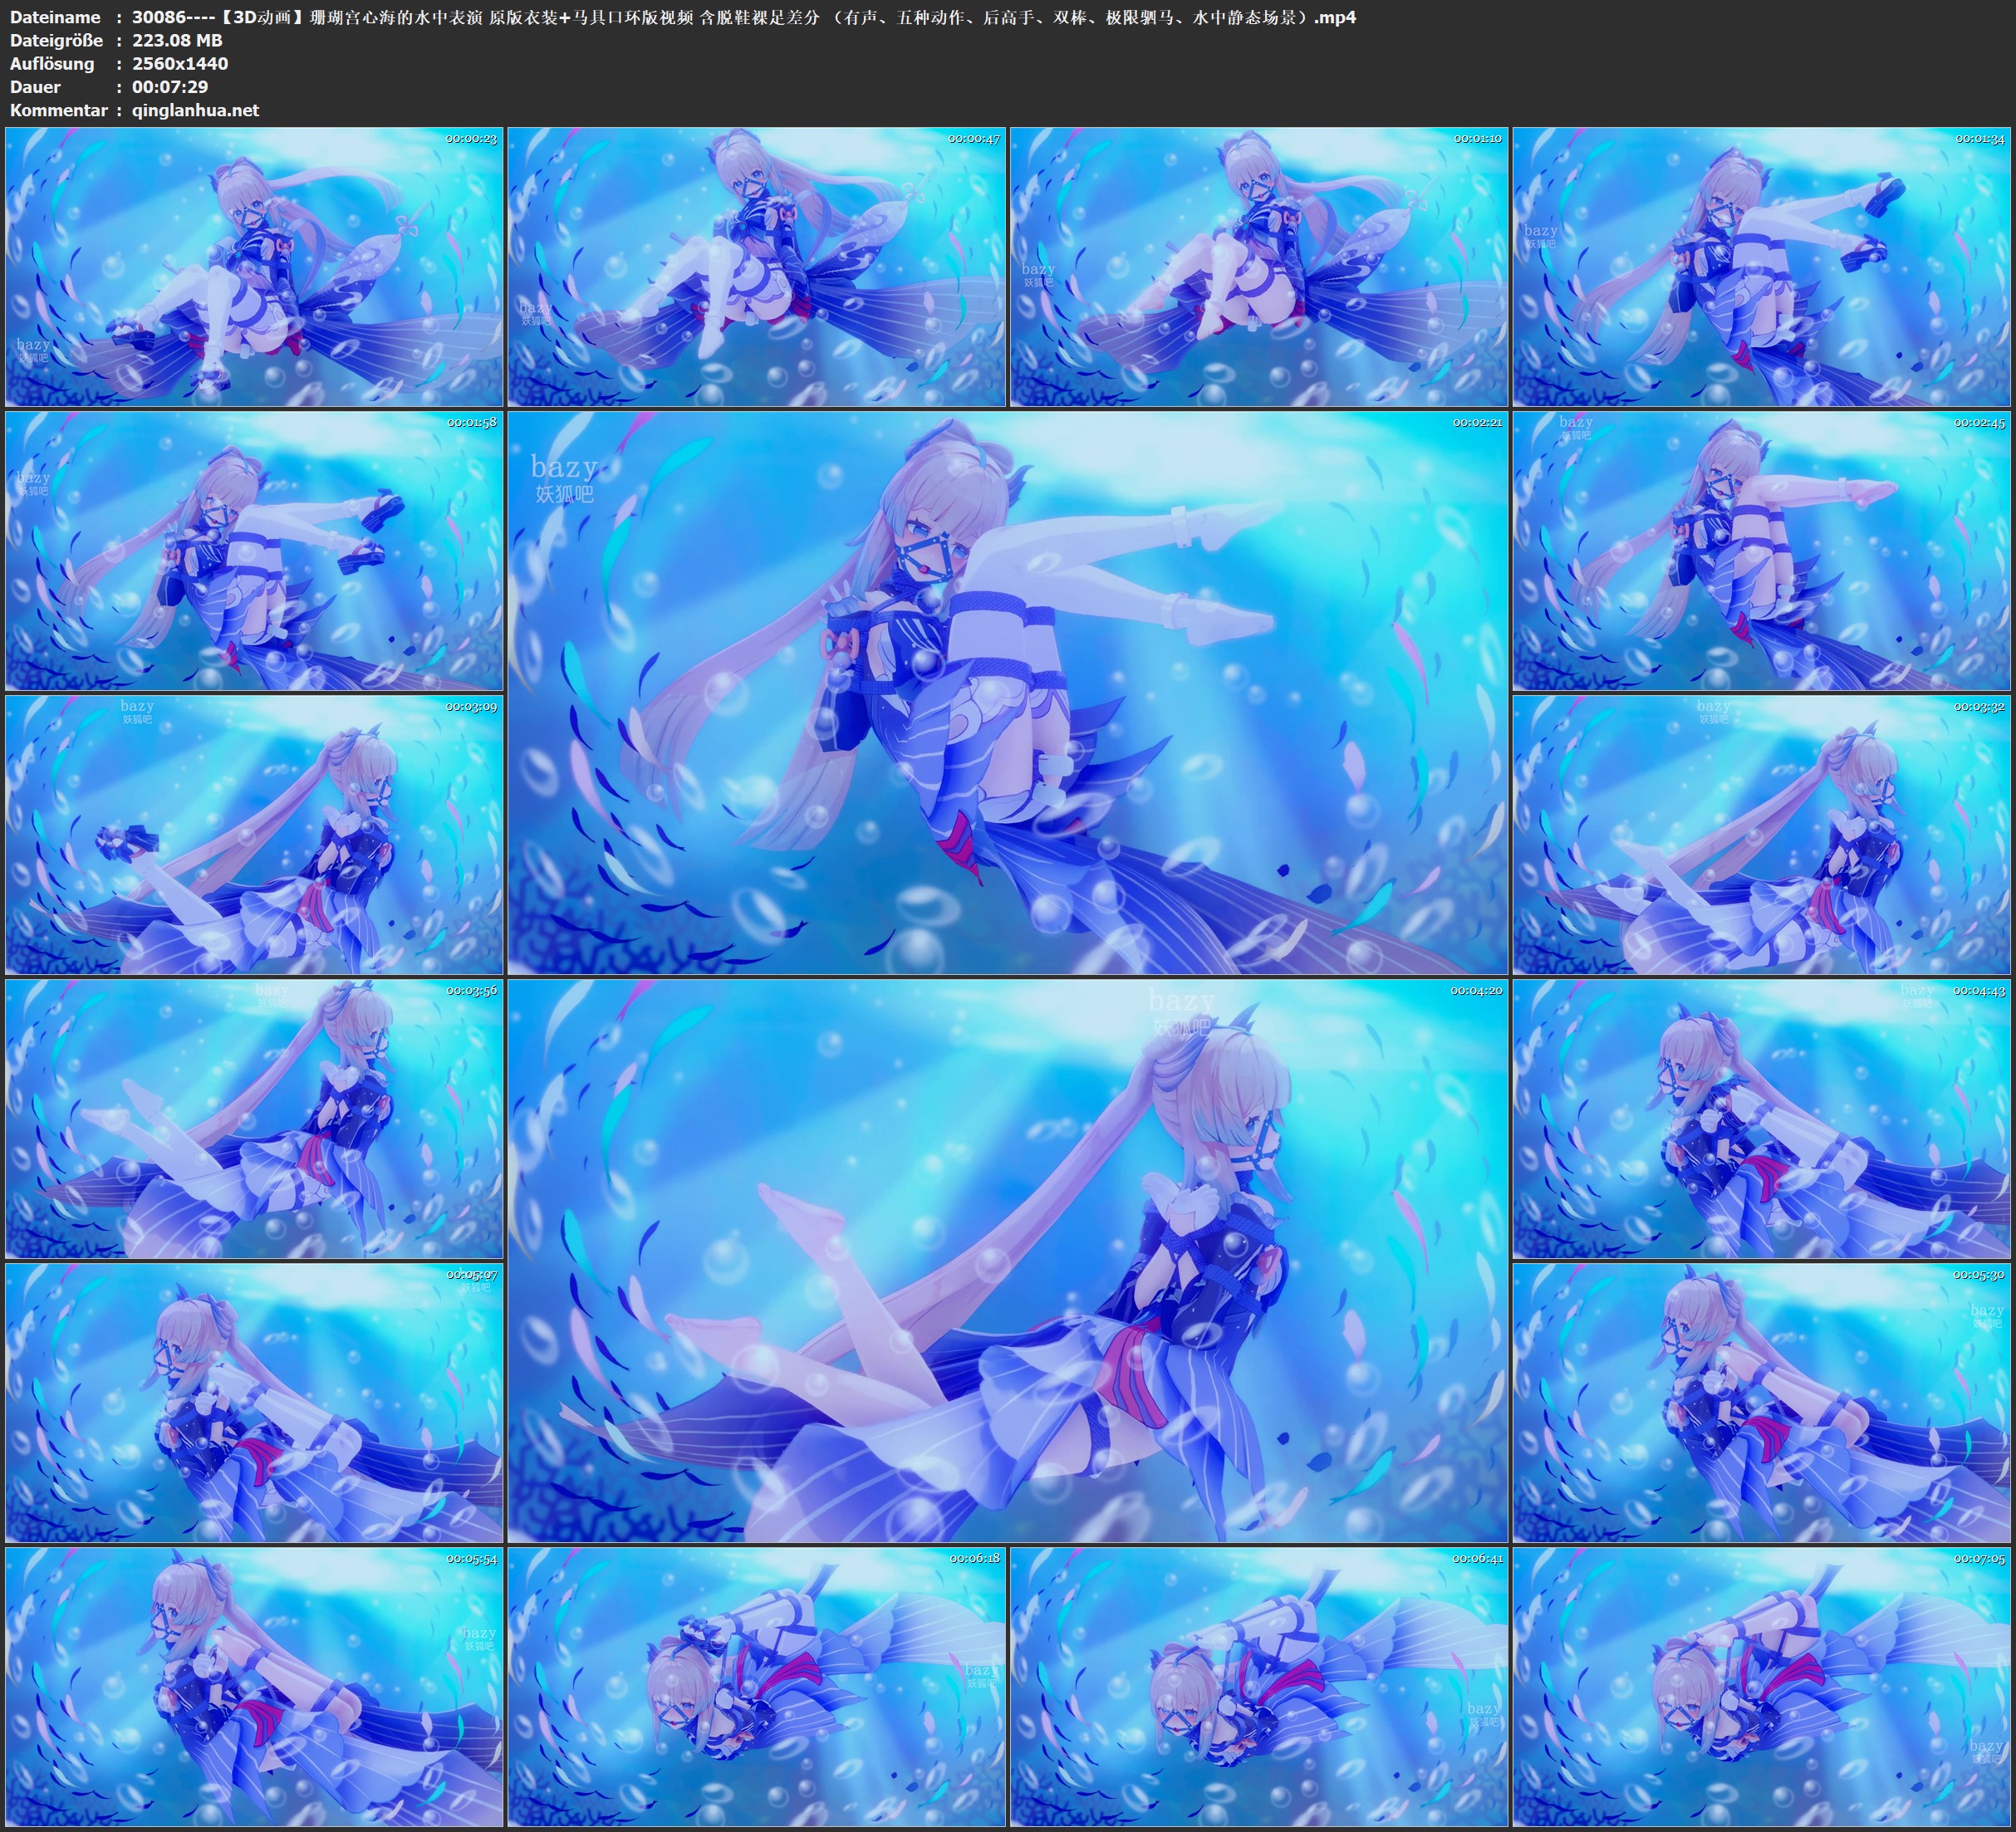
Task: Select the frame timestamped 00:02:45
Action: [1762, 551]
